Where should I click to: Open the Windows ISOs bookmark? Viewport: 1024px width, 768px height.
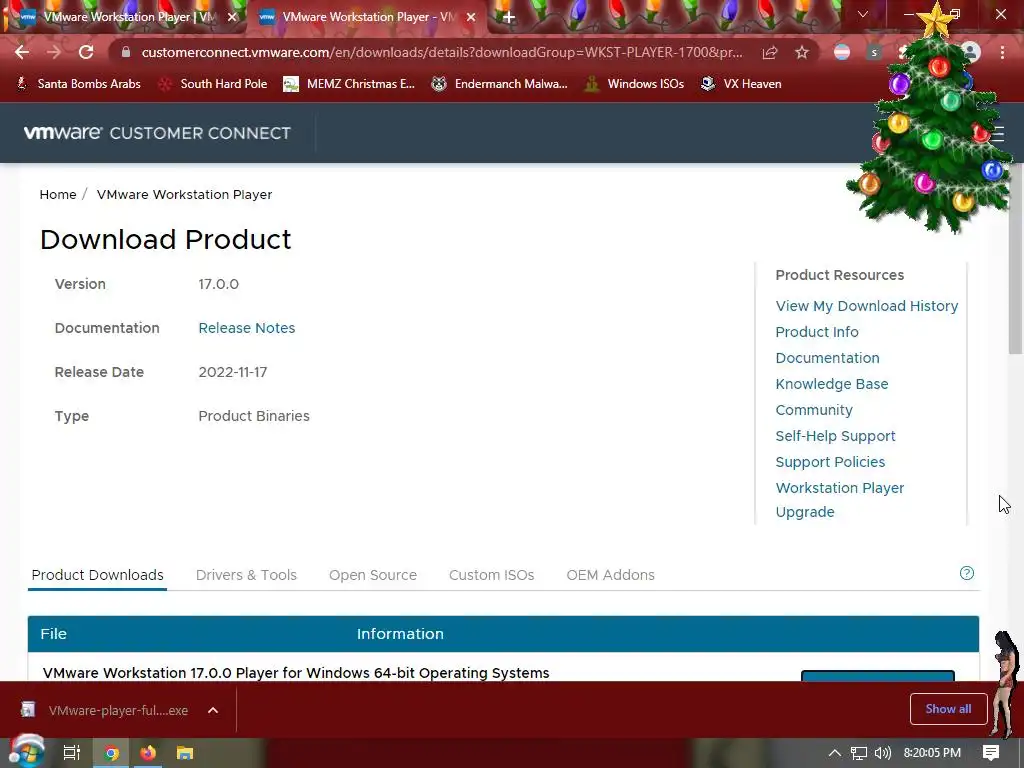coord(634,84)
